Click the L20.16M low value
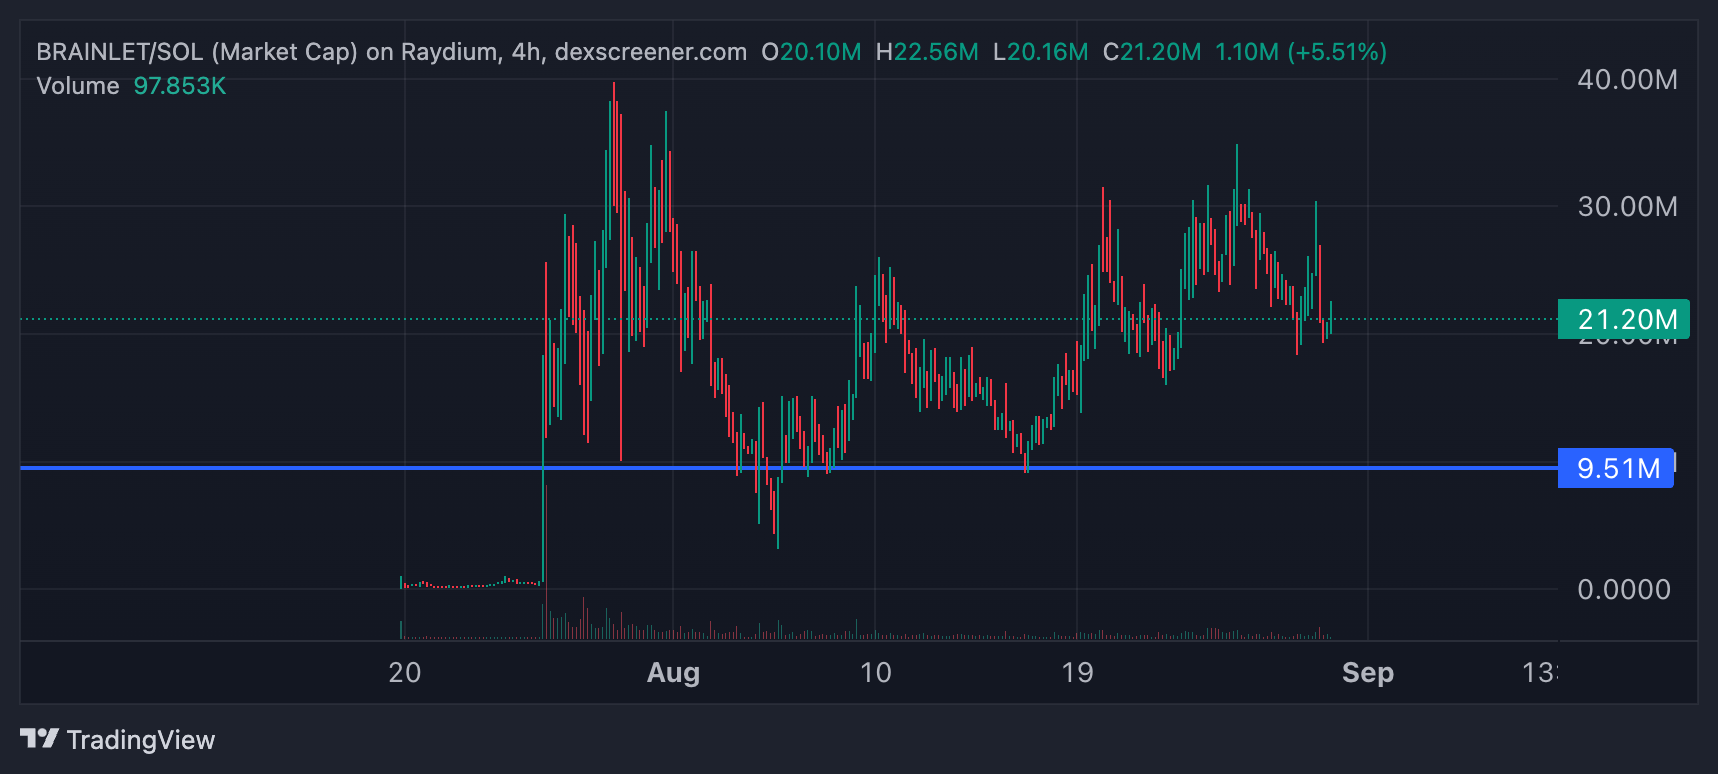1718x774 pixels. [1041, 52]
